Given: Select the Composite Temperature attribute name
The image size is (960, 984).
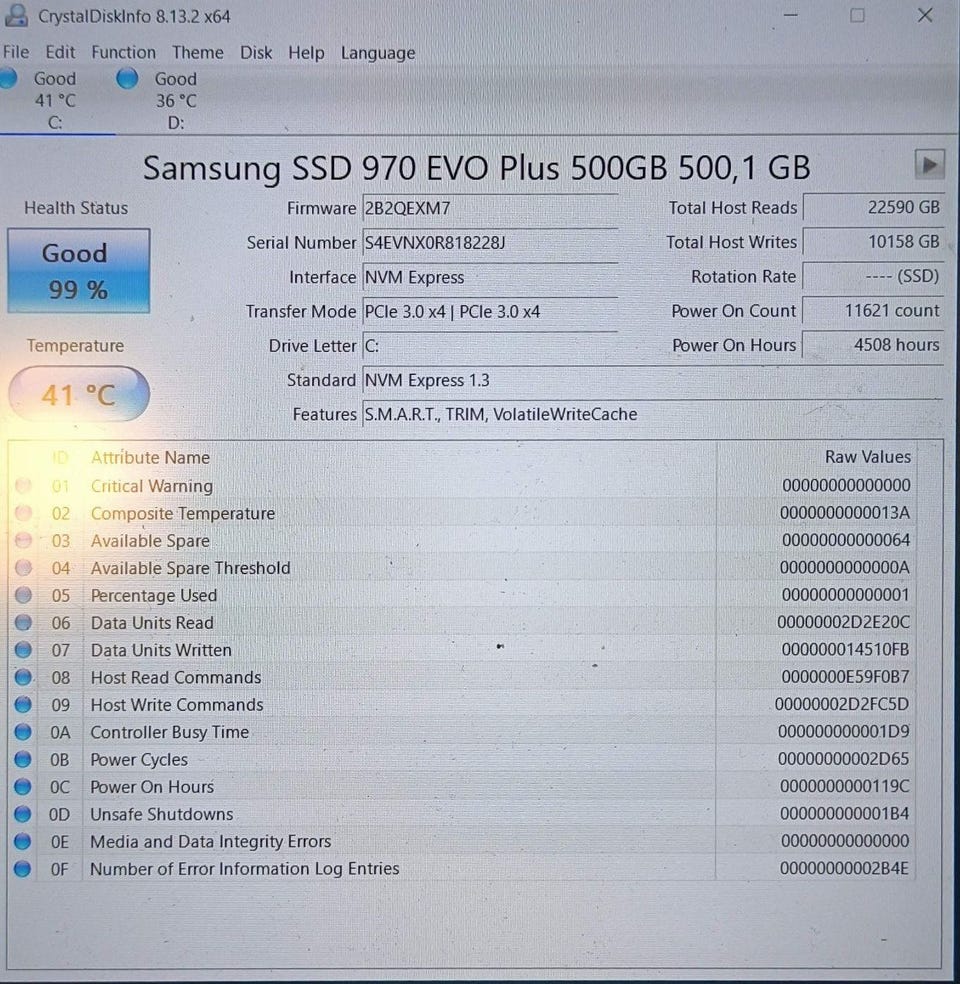Looking at the screenshot, I should click(183, 513).
